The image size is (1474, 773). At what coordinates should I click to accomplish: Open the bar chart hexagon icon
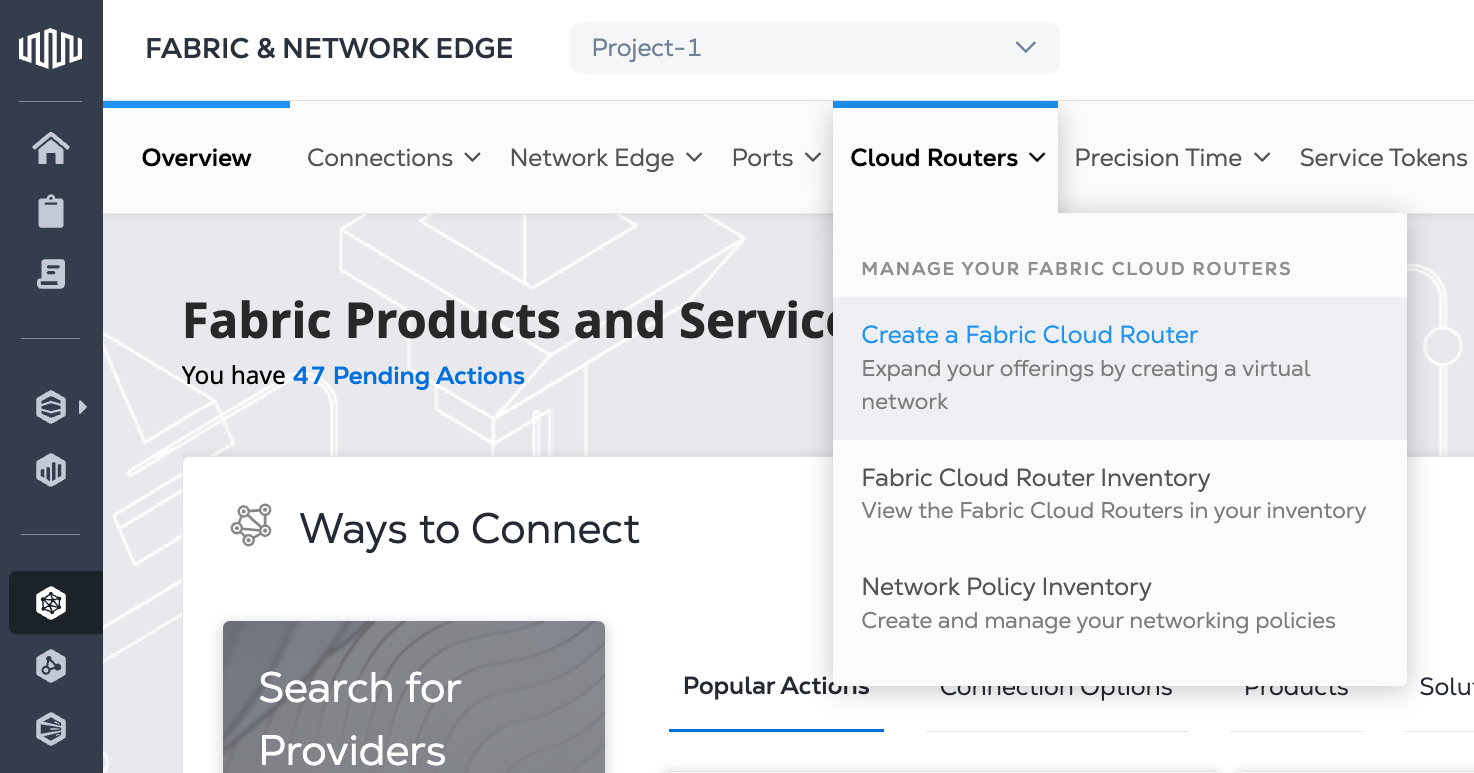[51, 470]
